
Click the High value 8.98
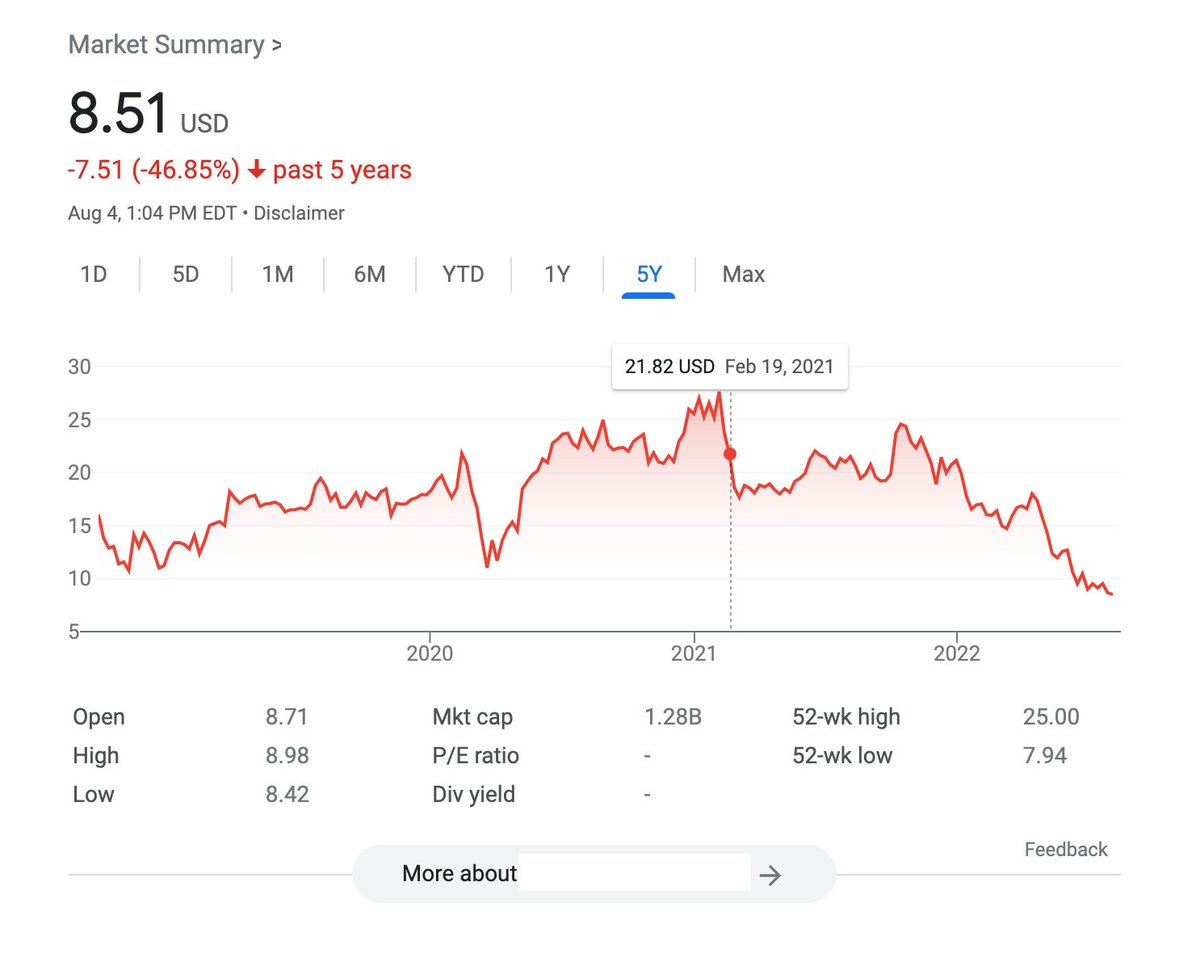tap(287, 756)
